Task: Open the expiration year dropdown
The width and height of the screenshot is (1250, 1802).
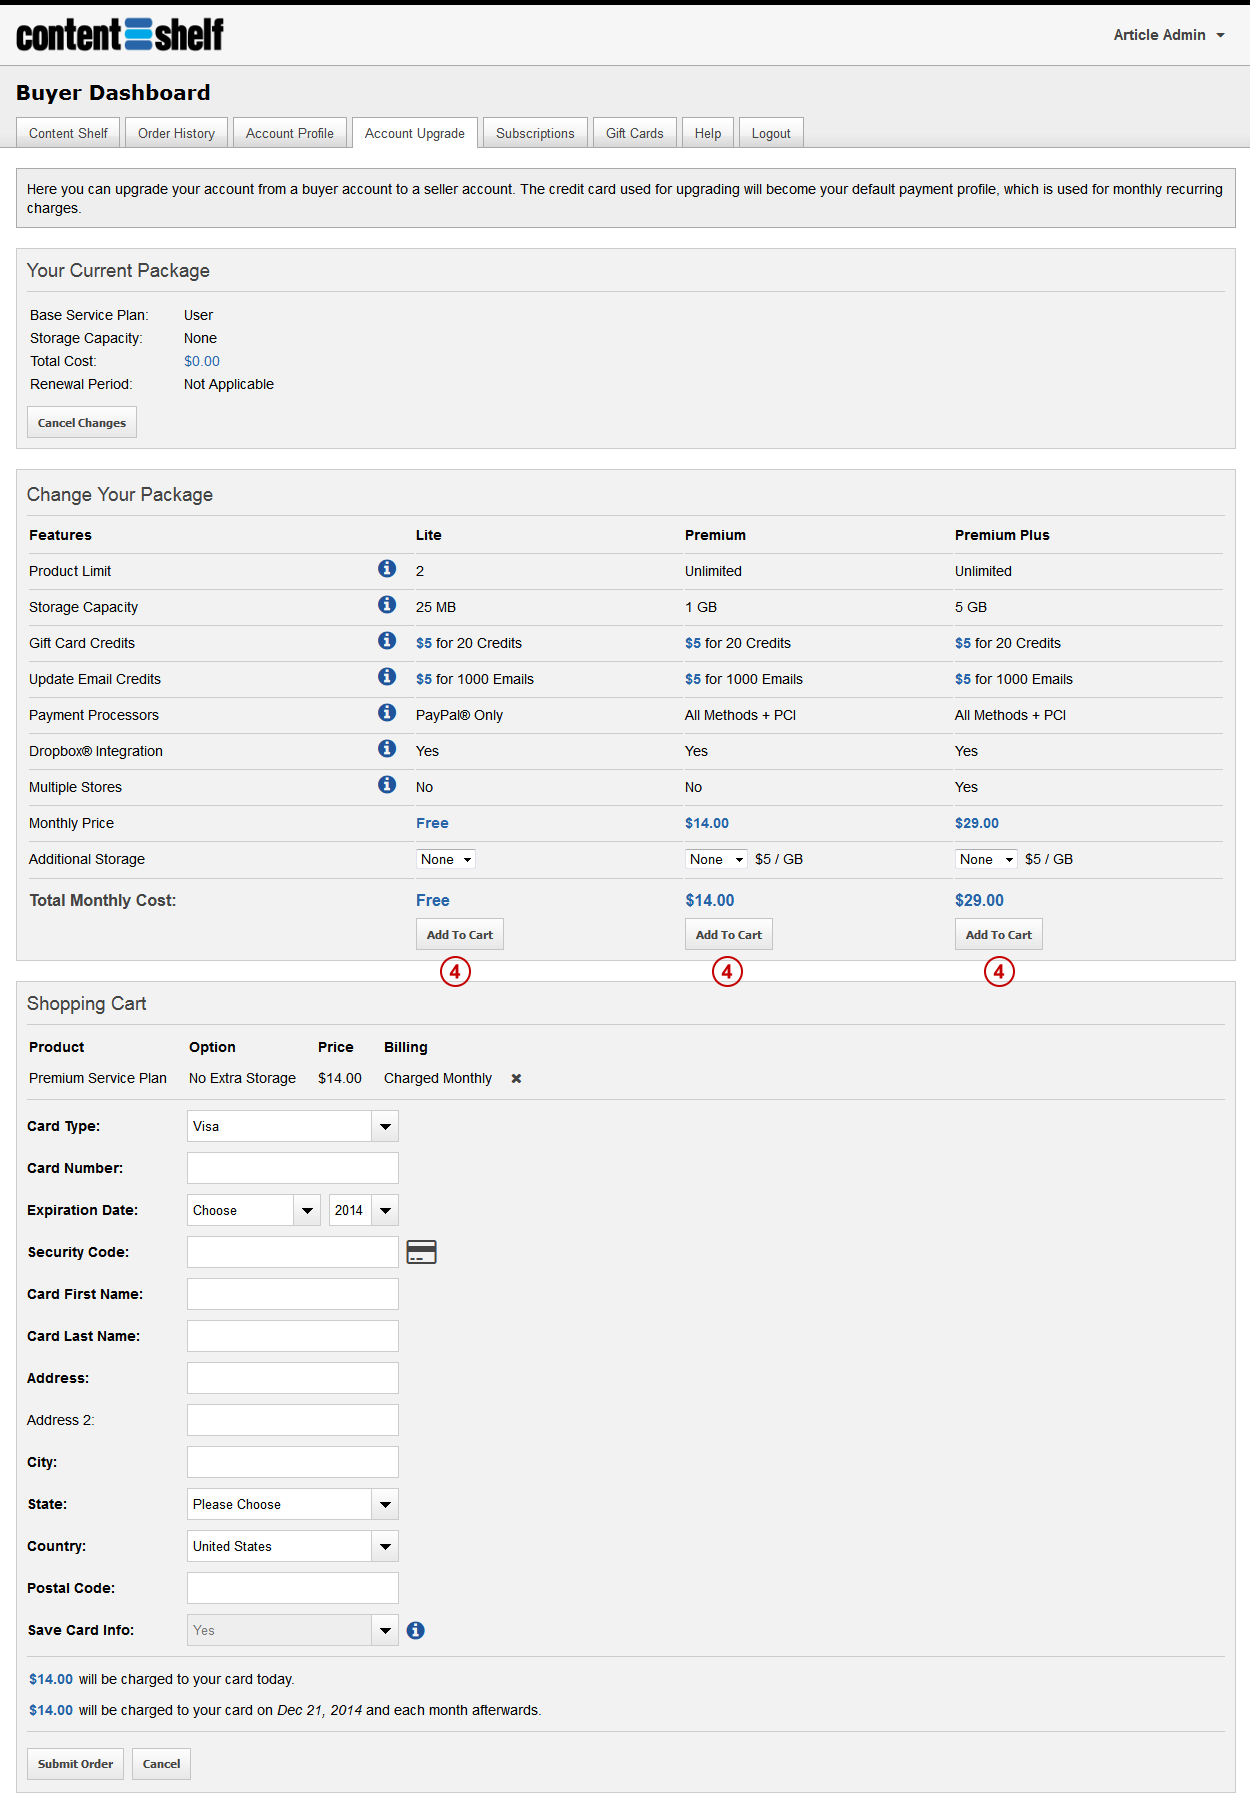Action: pos(364,1210)
